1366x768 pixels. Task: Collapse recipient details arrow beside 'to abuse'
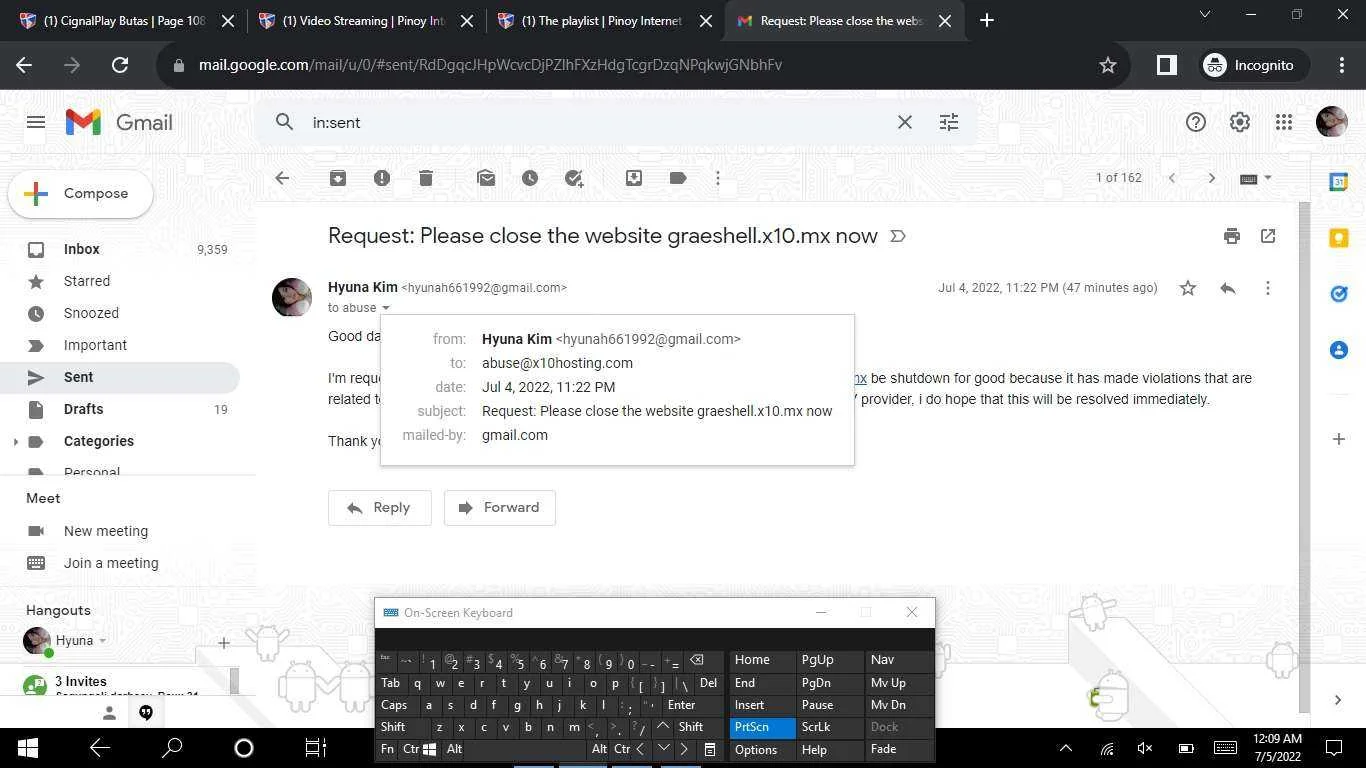386,308
